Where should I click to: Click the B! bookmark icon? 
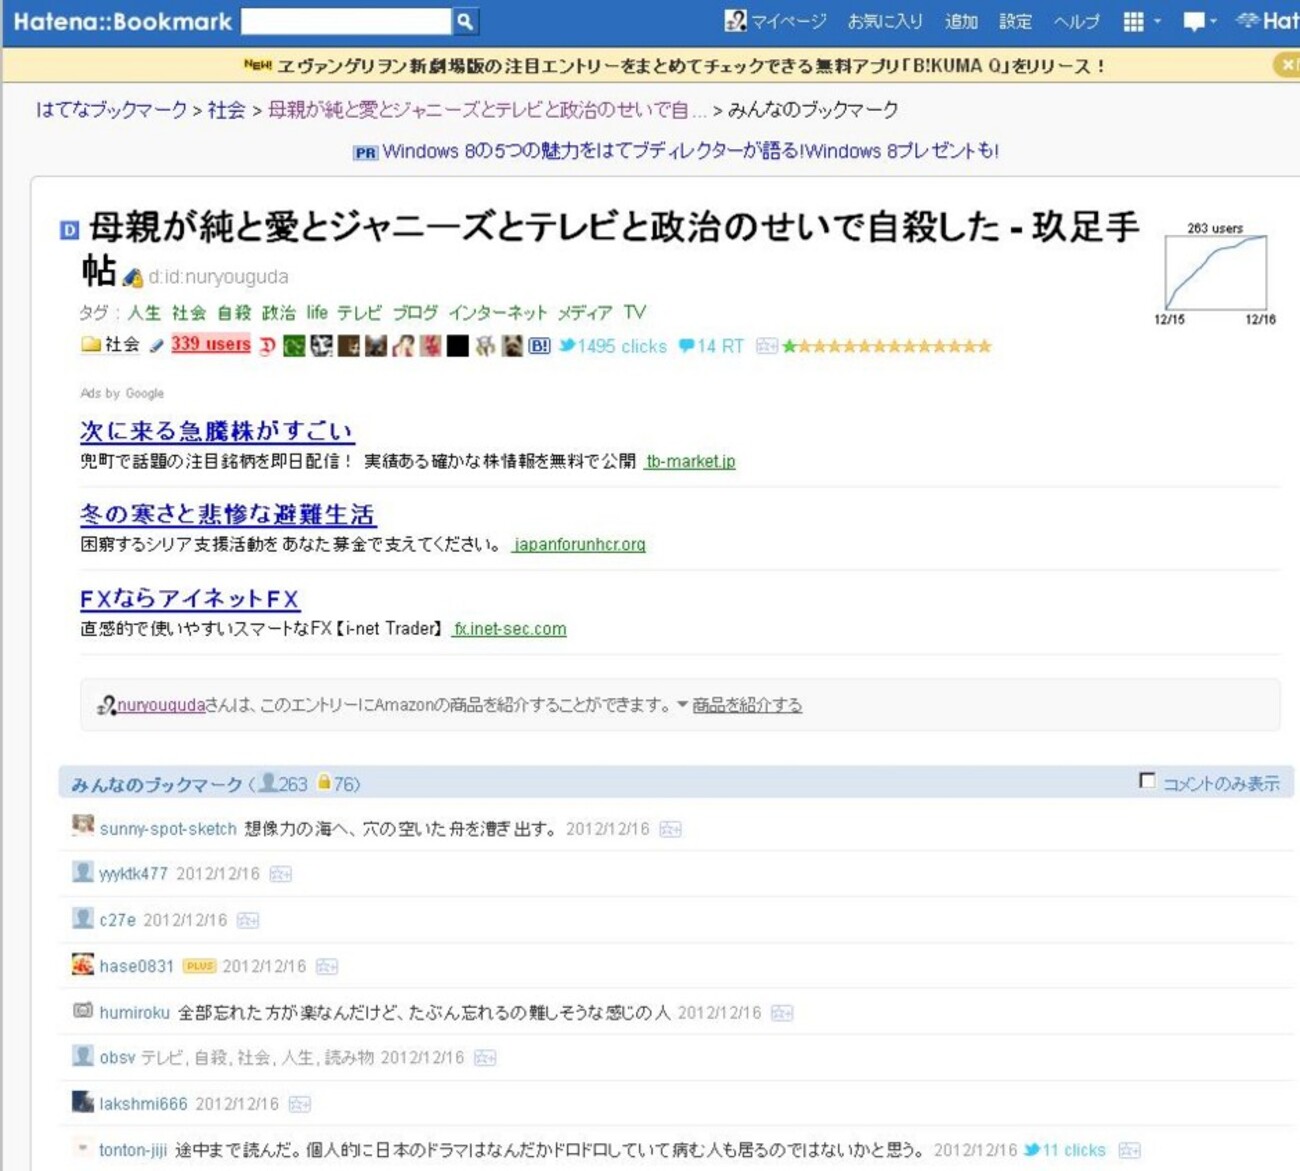tap(539, 346)
